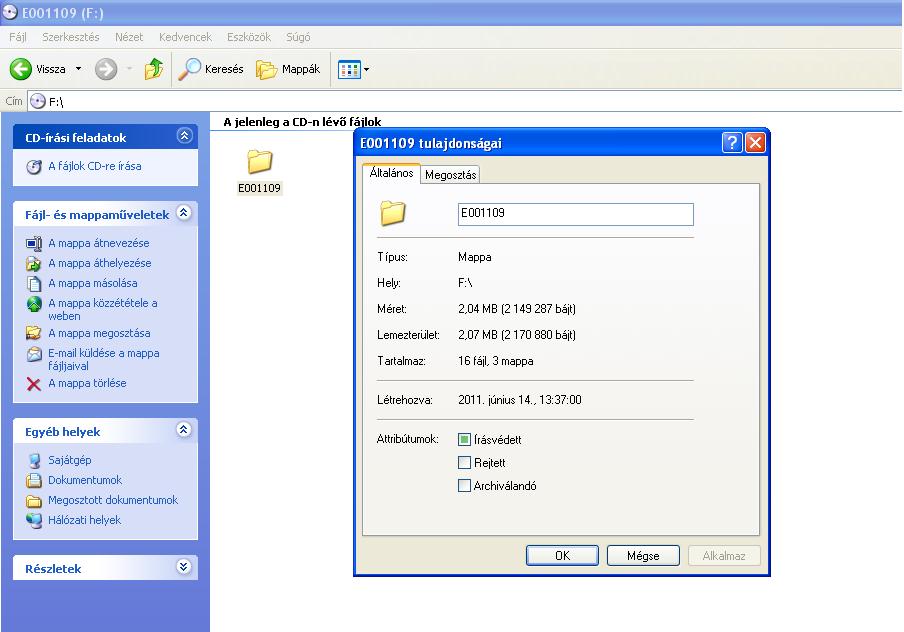Open the E001109 folder icon in file list
Image resolution: width=904 pixels, height=632 pixels.
click(260, 163)
